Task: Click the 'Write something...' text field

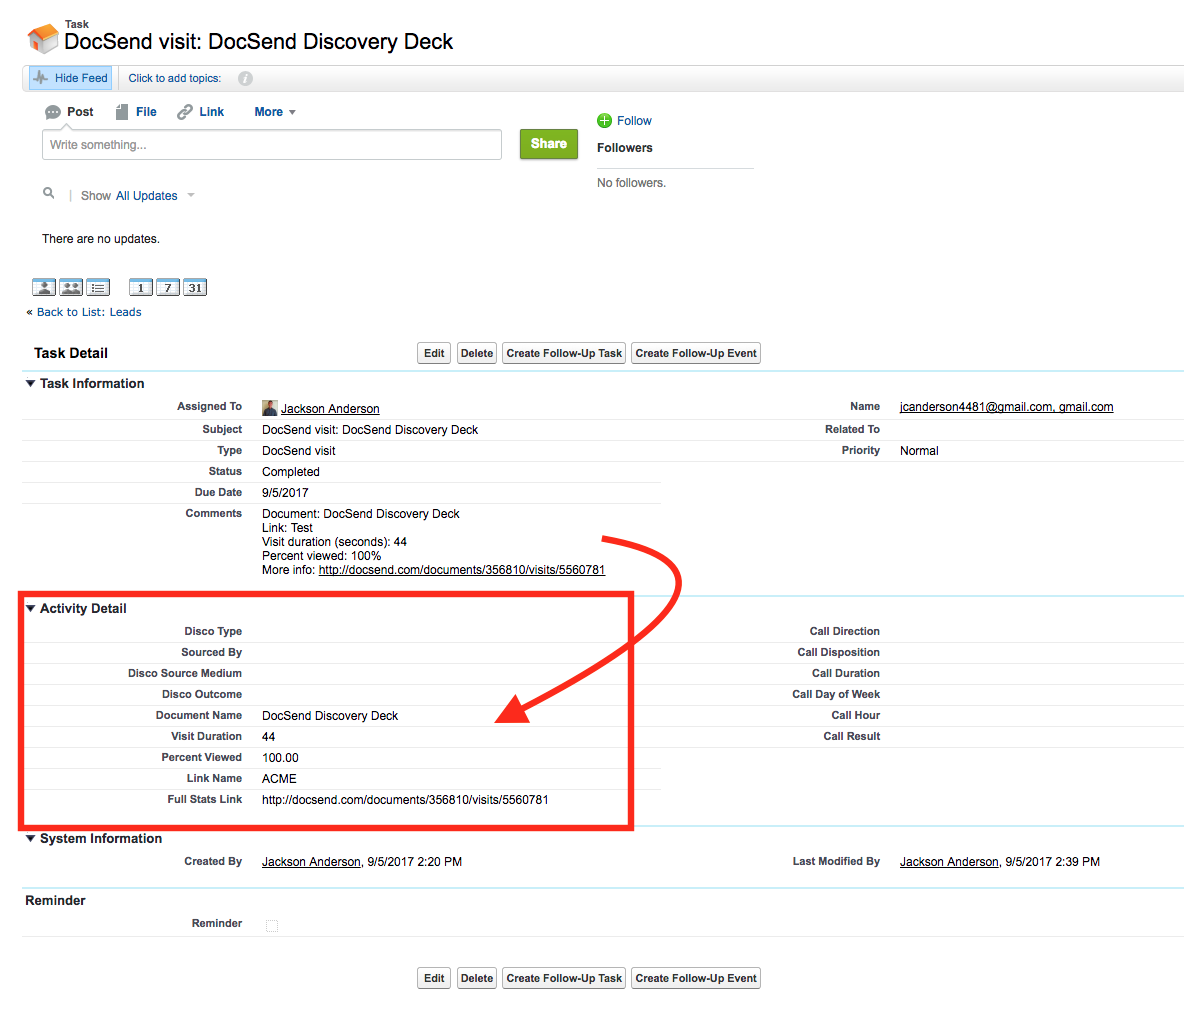Action: click(272, 145)
